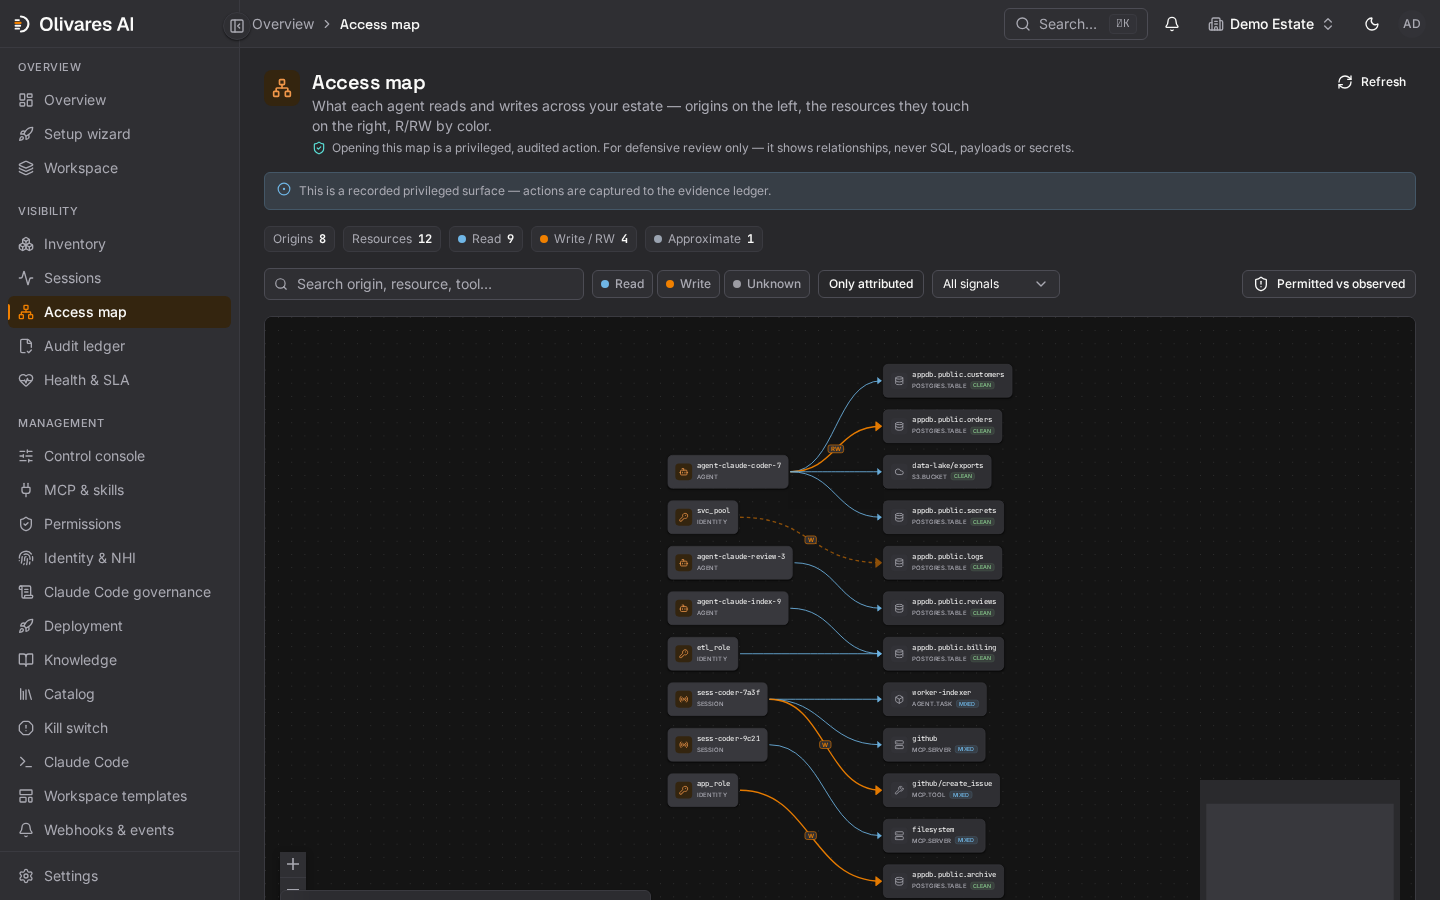
Task: Click the Permissions shield icon
Action: click(26, 524)
